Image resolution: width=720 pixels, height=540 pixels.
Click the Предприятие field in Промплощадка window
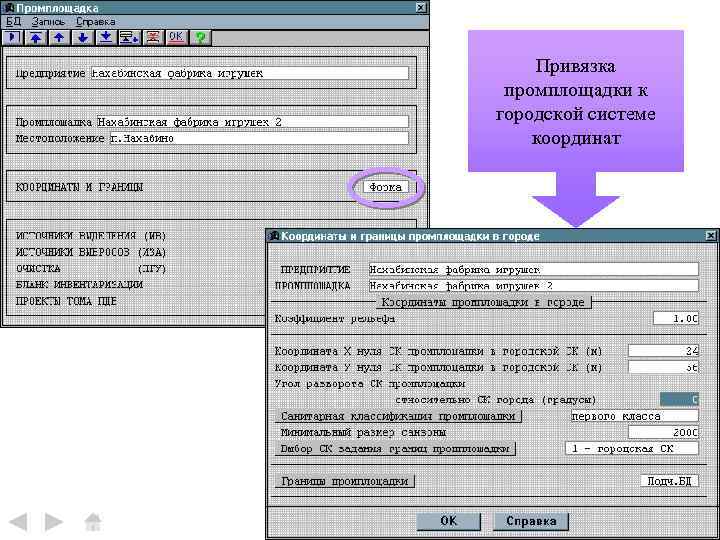(249, 73)
